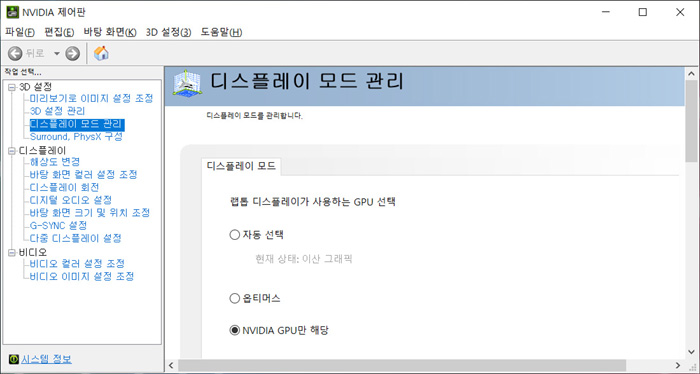Click the vertical scrollbar down arrow
Image resolution: width=700 pixels, height=374 pixels.
click(692, 352)
